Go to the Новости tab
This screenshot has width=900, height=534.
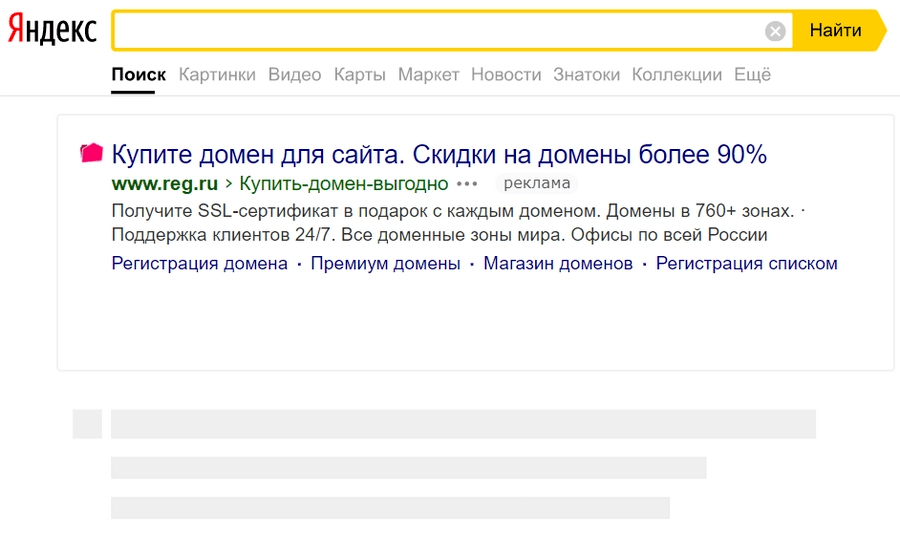(506, 75)
